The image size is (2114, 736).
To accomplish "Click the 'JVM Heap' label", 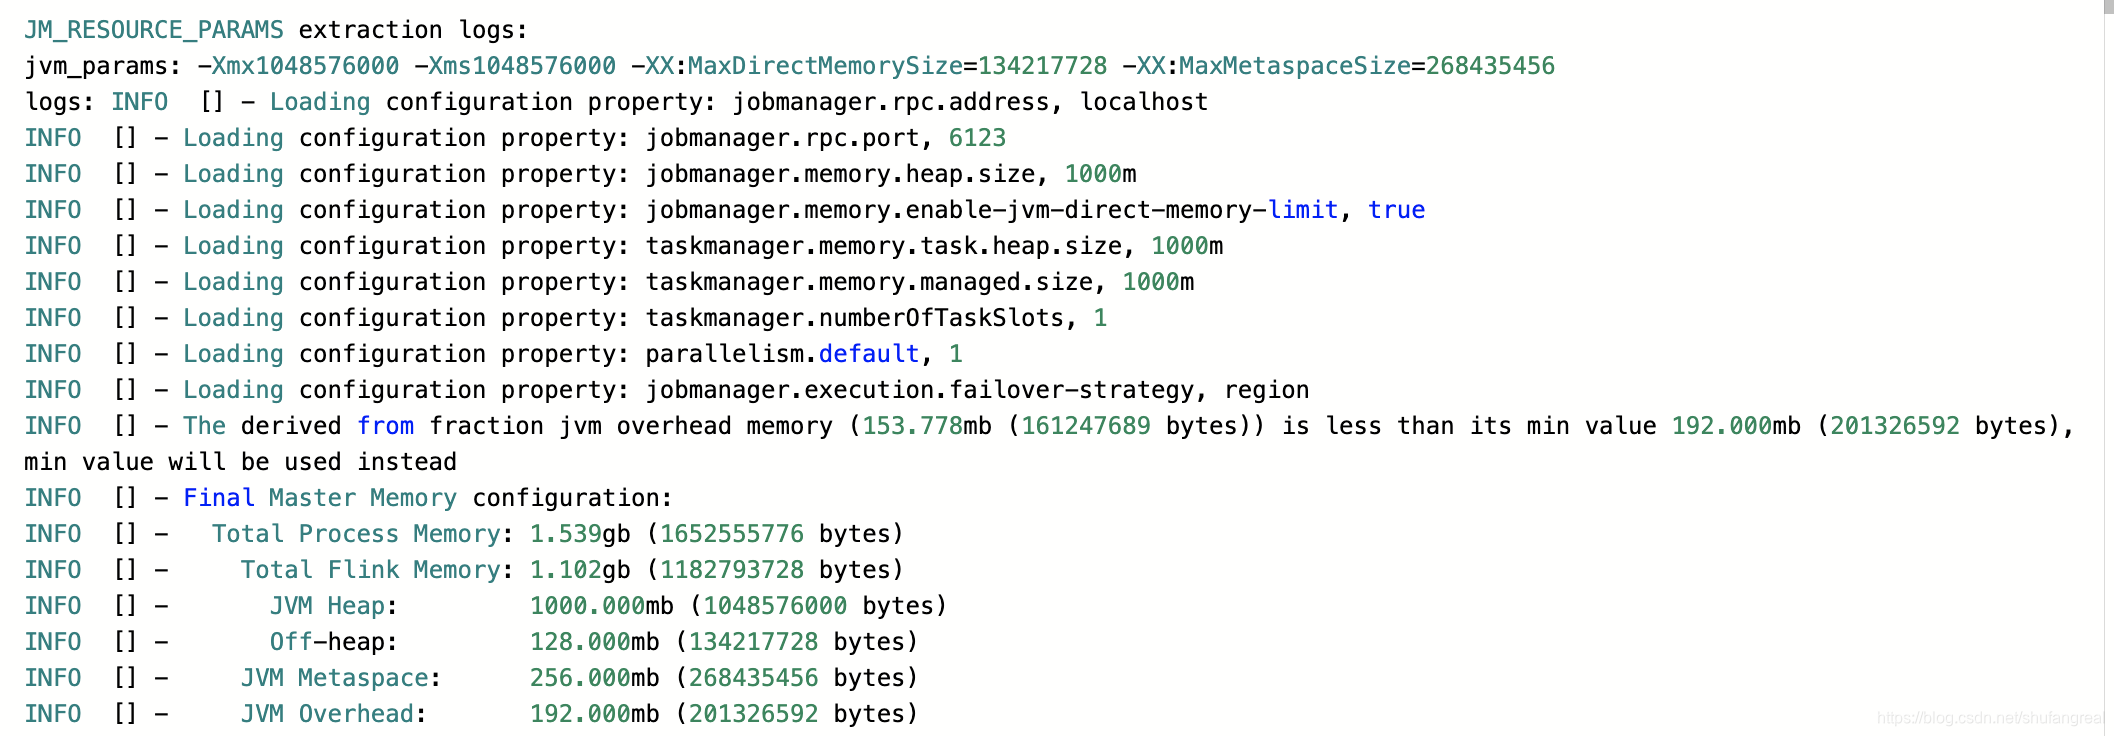I will click(x=327, y=606).
